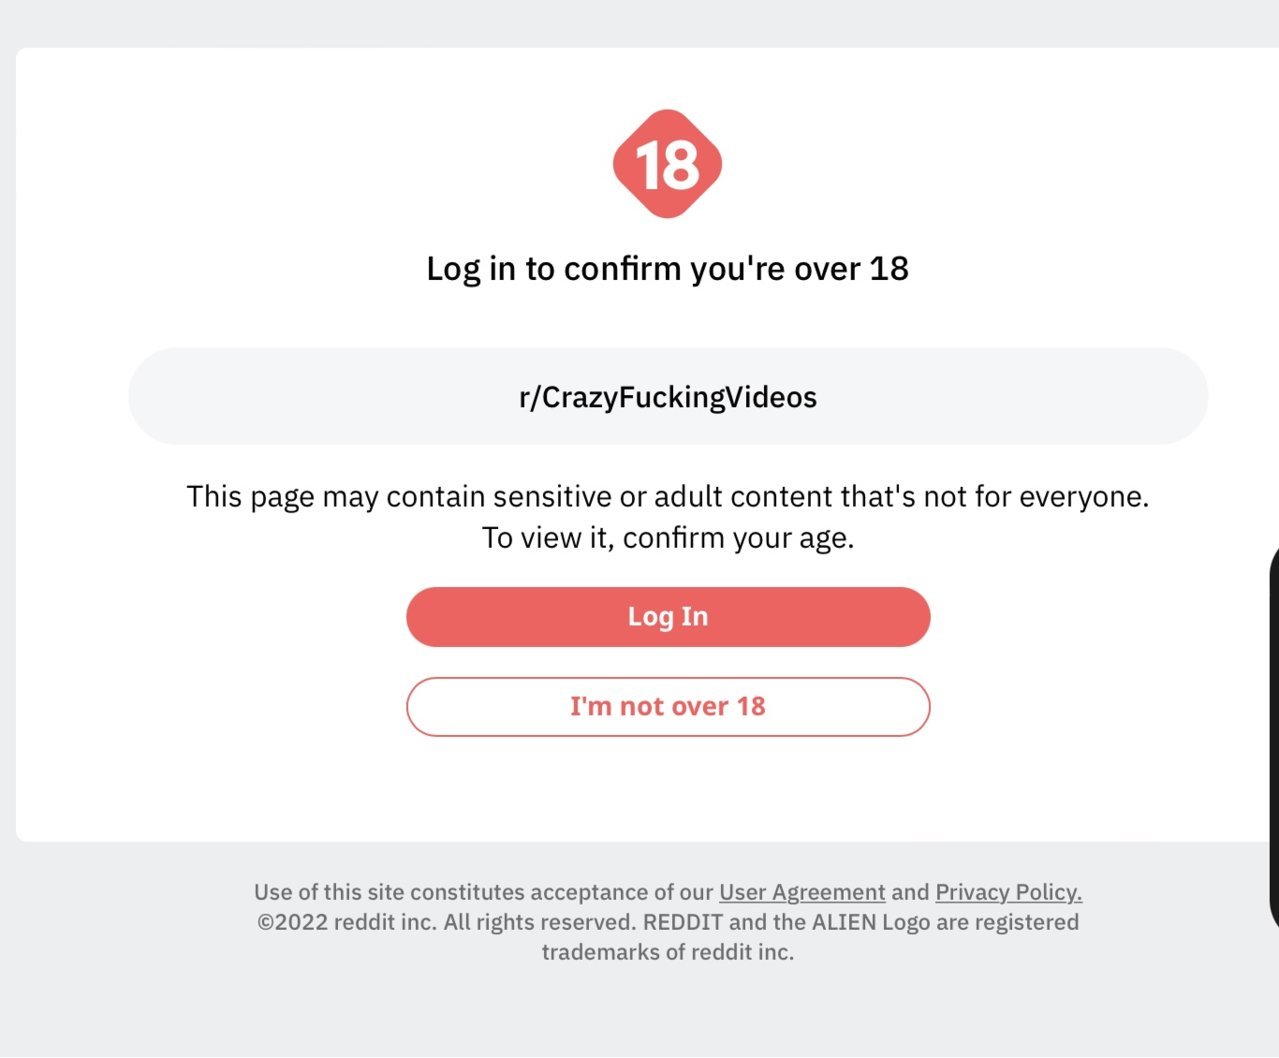The image size is (1279, 1058).
Task: Click the gray pill area left of the subreddit name
Action: pos(320,396)
